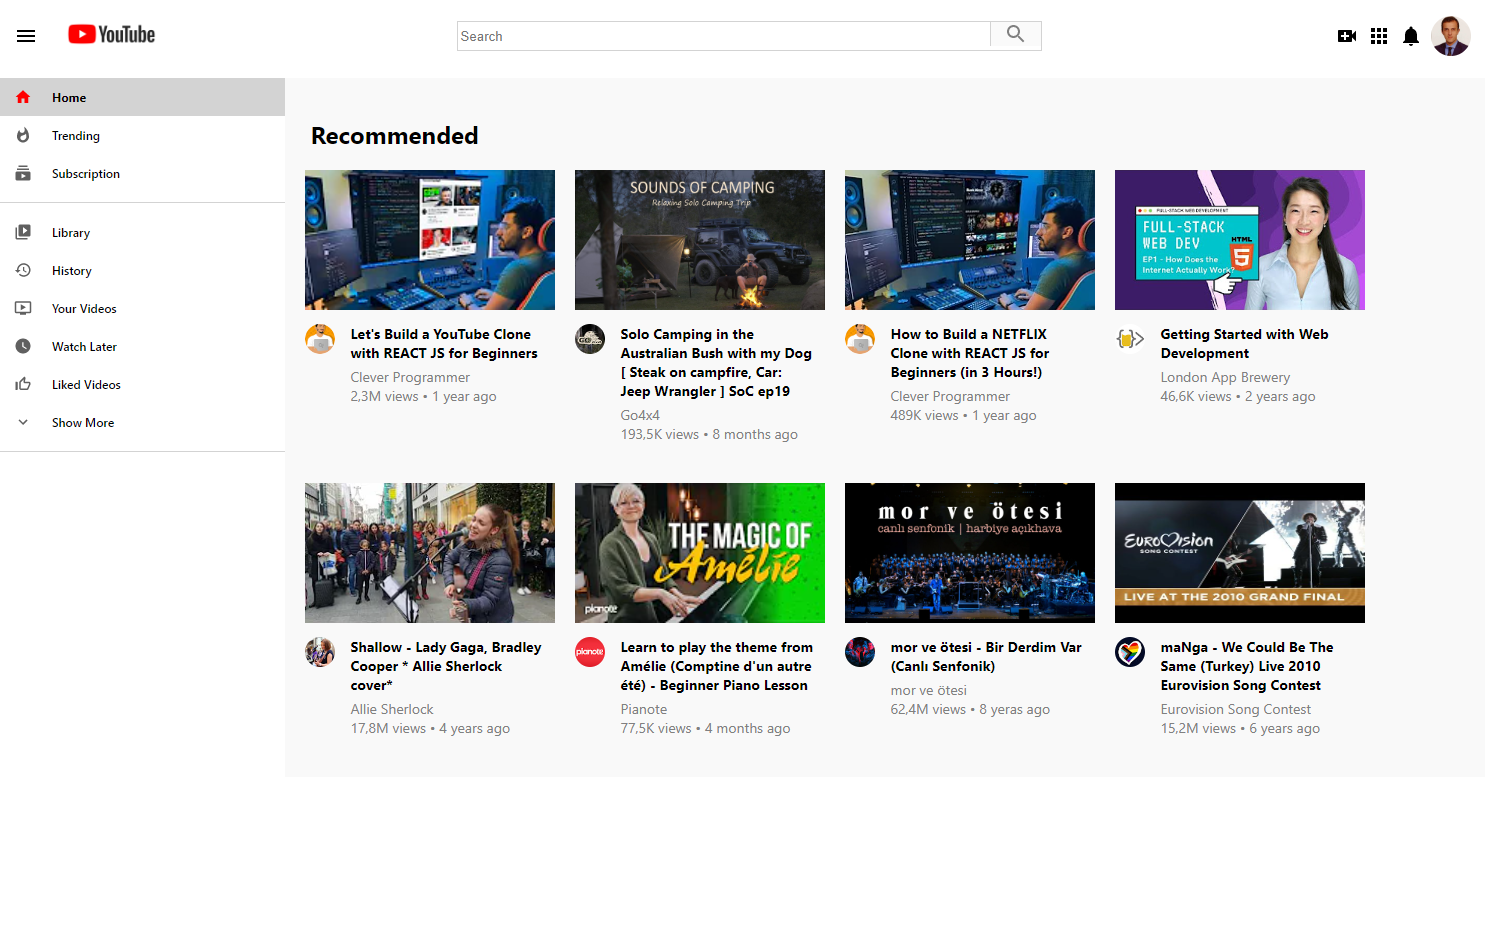Open Eurovision Song Contest channel avatar
Image resolution: width=1485 pixels, height=931 pixels.
[x=1130, y=652]
